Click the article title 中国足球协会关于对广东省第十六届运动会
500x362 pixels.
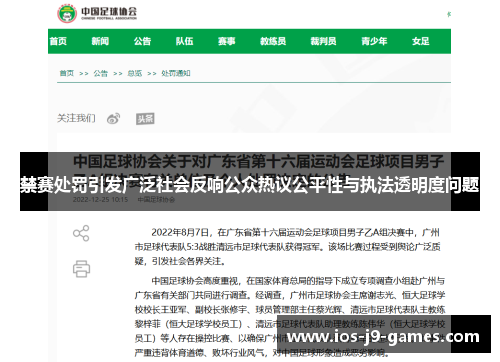258,169
